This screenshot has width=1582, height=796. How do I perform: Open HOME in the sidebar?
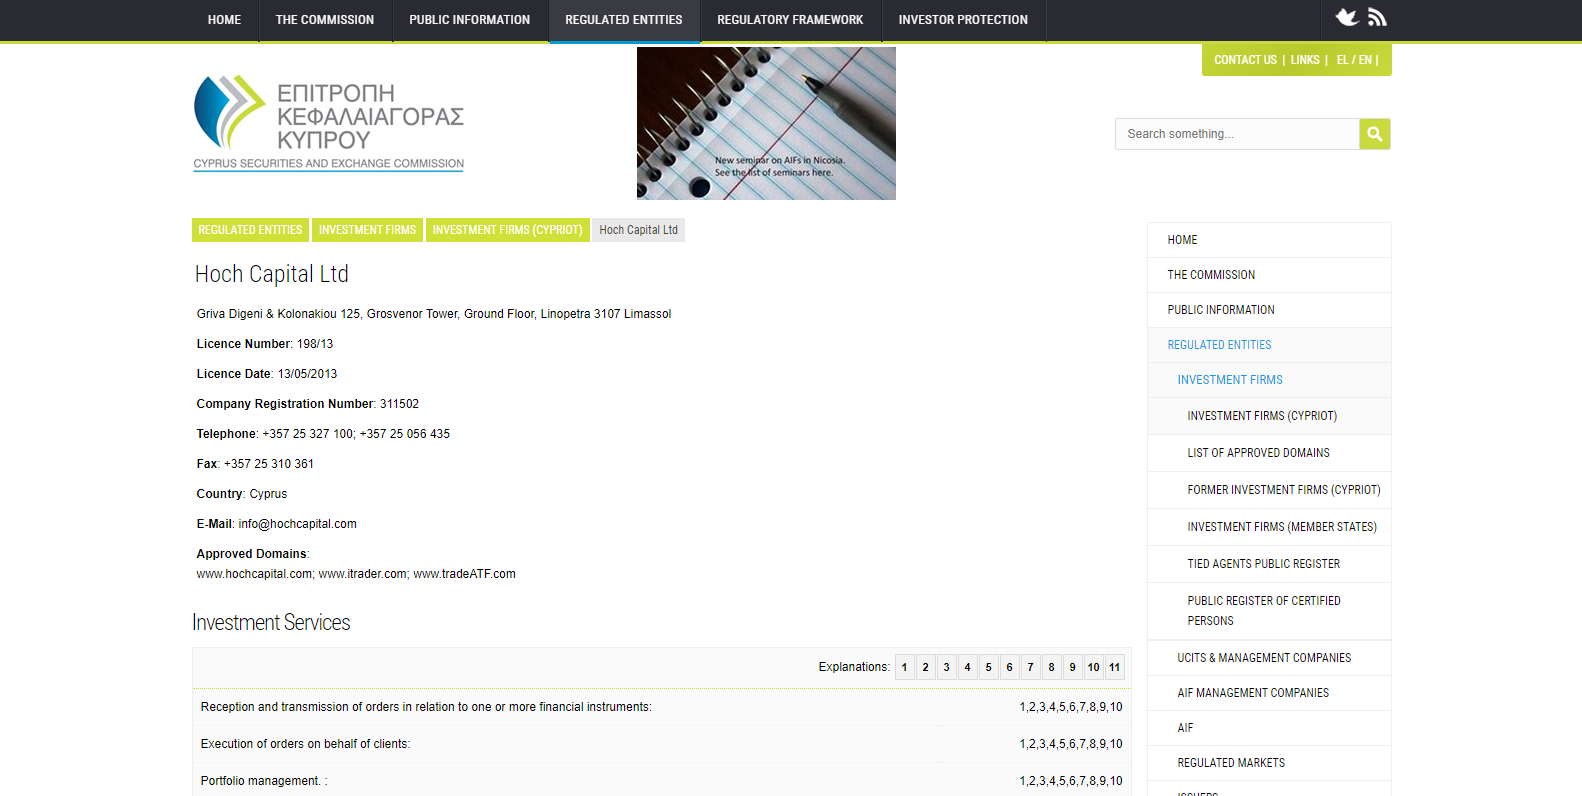1269,240
